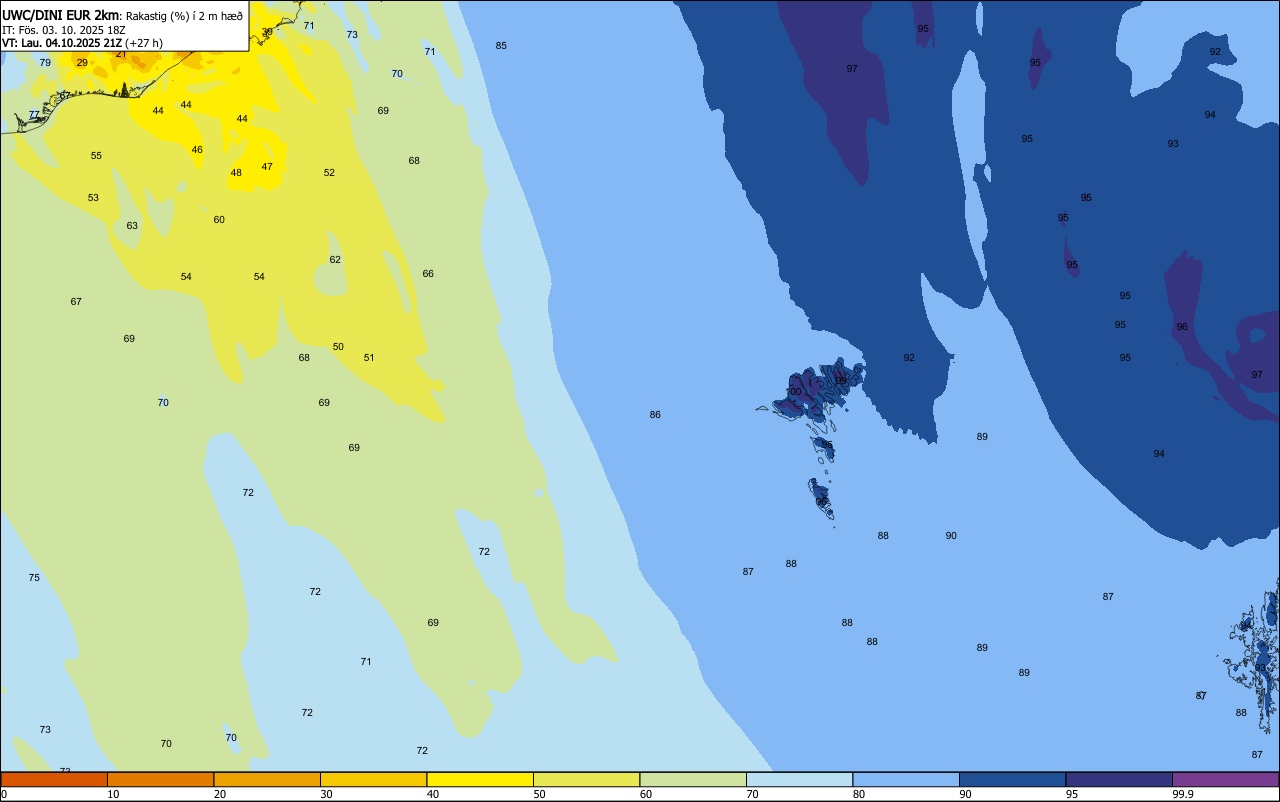Click the map value '48'
The image size is (1280, 802).
(x=236, y=173)
